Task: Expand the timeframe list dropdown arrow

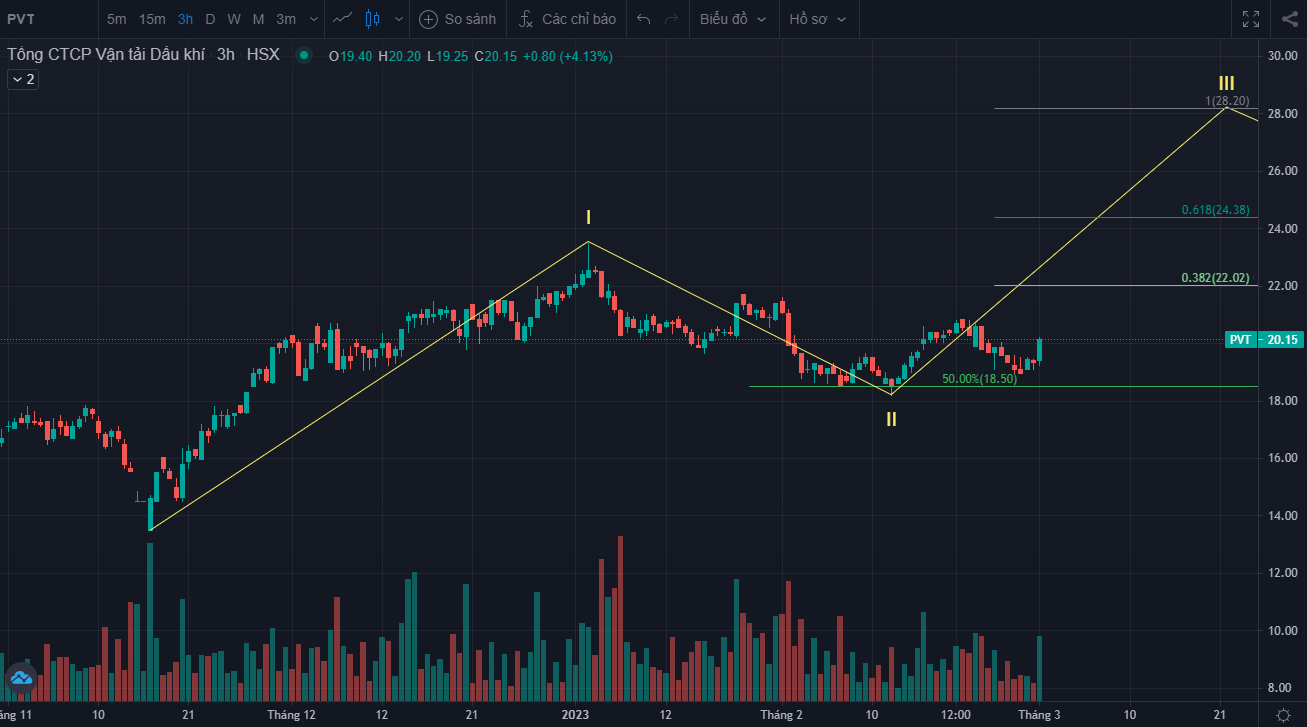Action: coord(314,19)
